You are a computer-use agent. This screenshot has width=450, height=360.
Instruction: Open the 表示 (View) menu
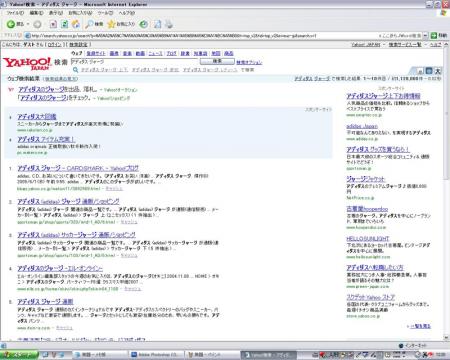coord(56,13)
